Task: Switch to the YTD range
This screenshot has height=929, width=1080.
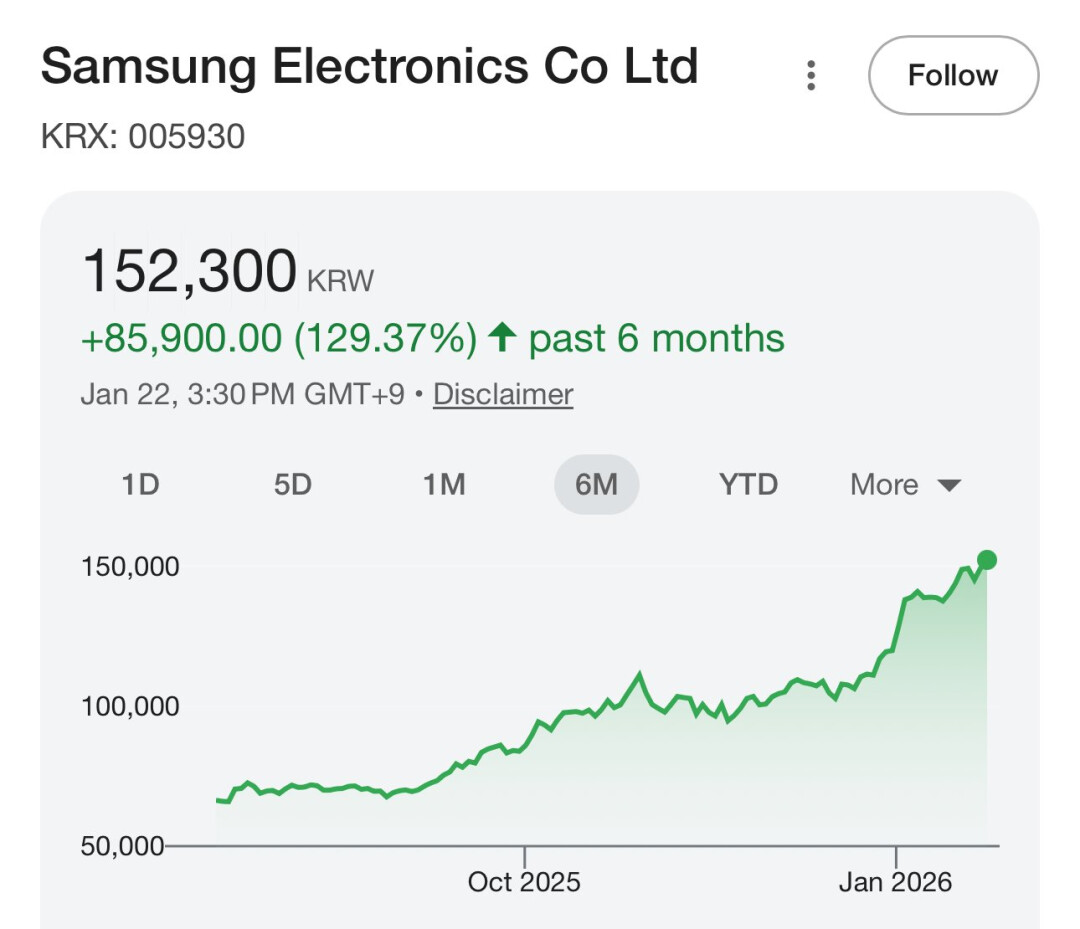Action: click(748, 485)
